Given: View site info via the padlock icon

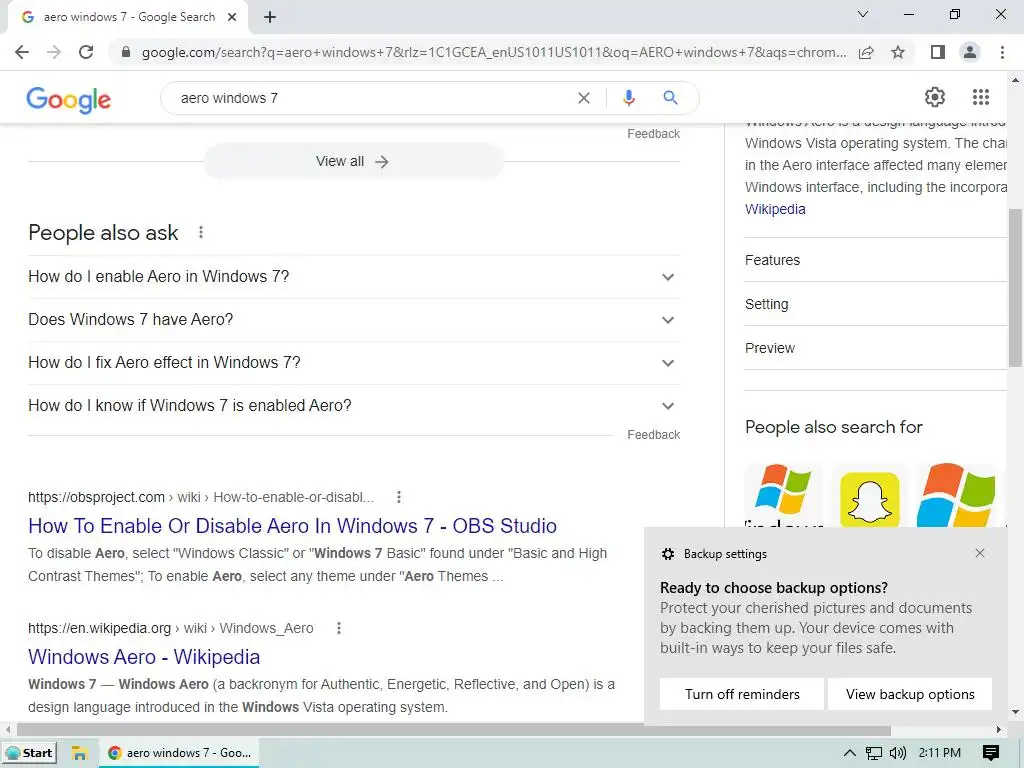Looking at the screenshot, I should pyautogui.click(x=126, y=52).
